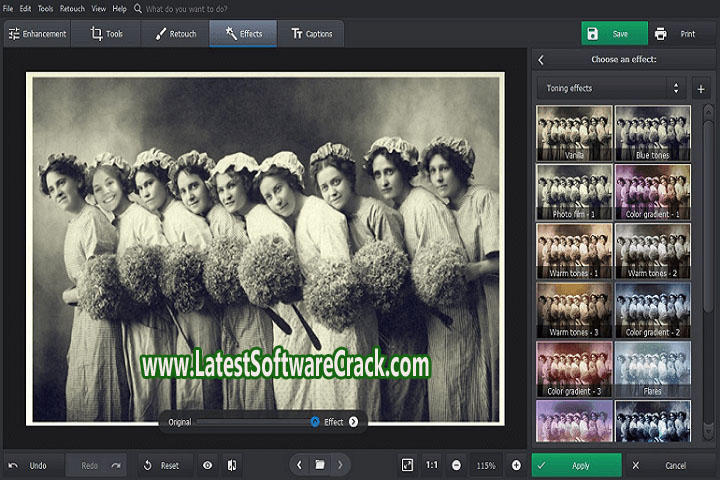
Task: Zoom out with the minus icon
Action: tap(456, 465)
